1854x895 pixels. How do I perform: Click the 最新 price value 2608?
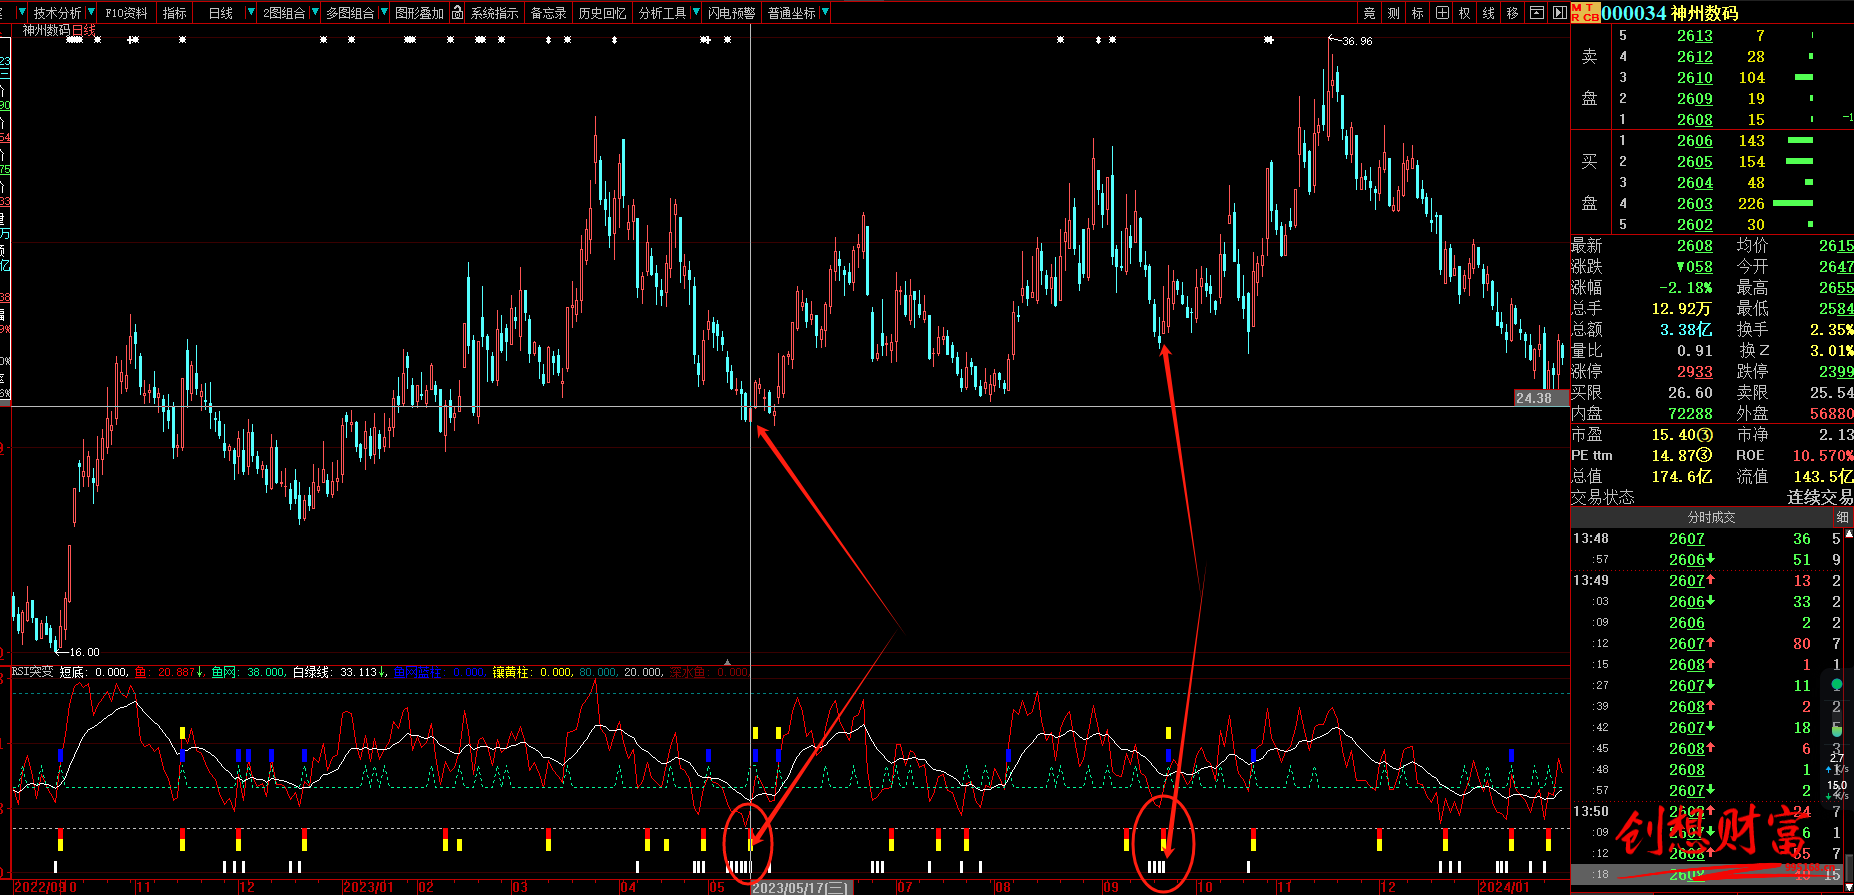1695,246
